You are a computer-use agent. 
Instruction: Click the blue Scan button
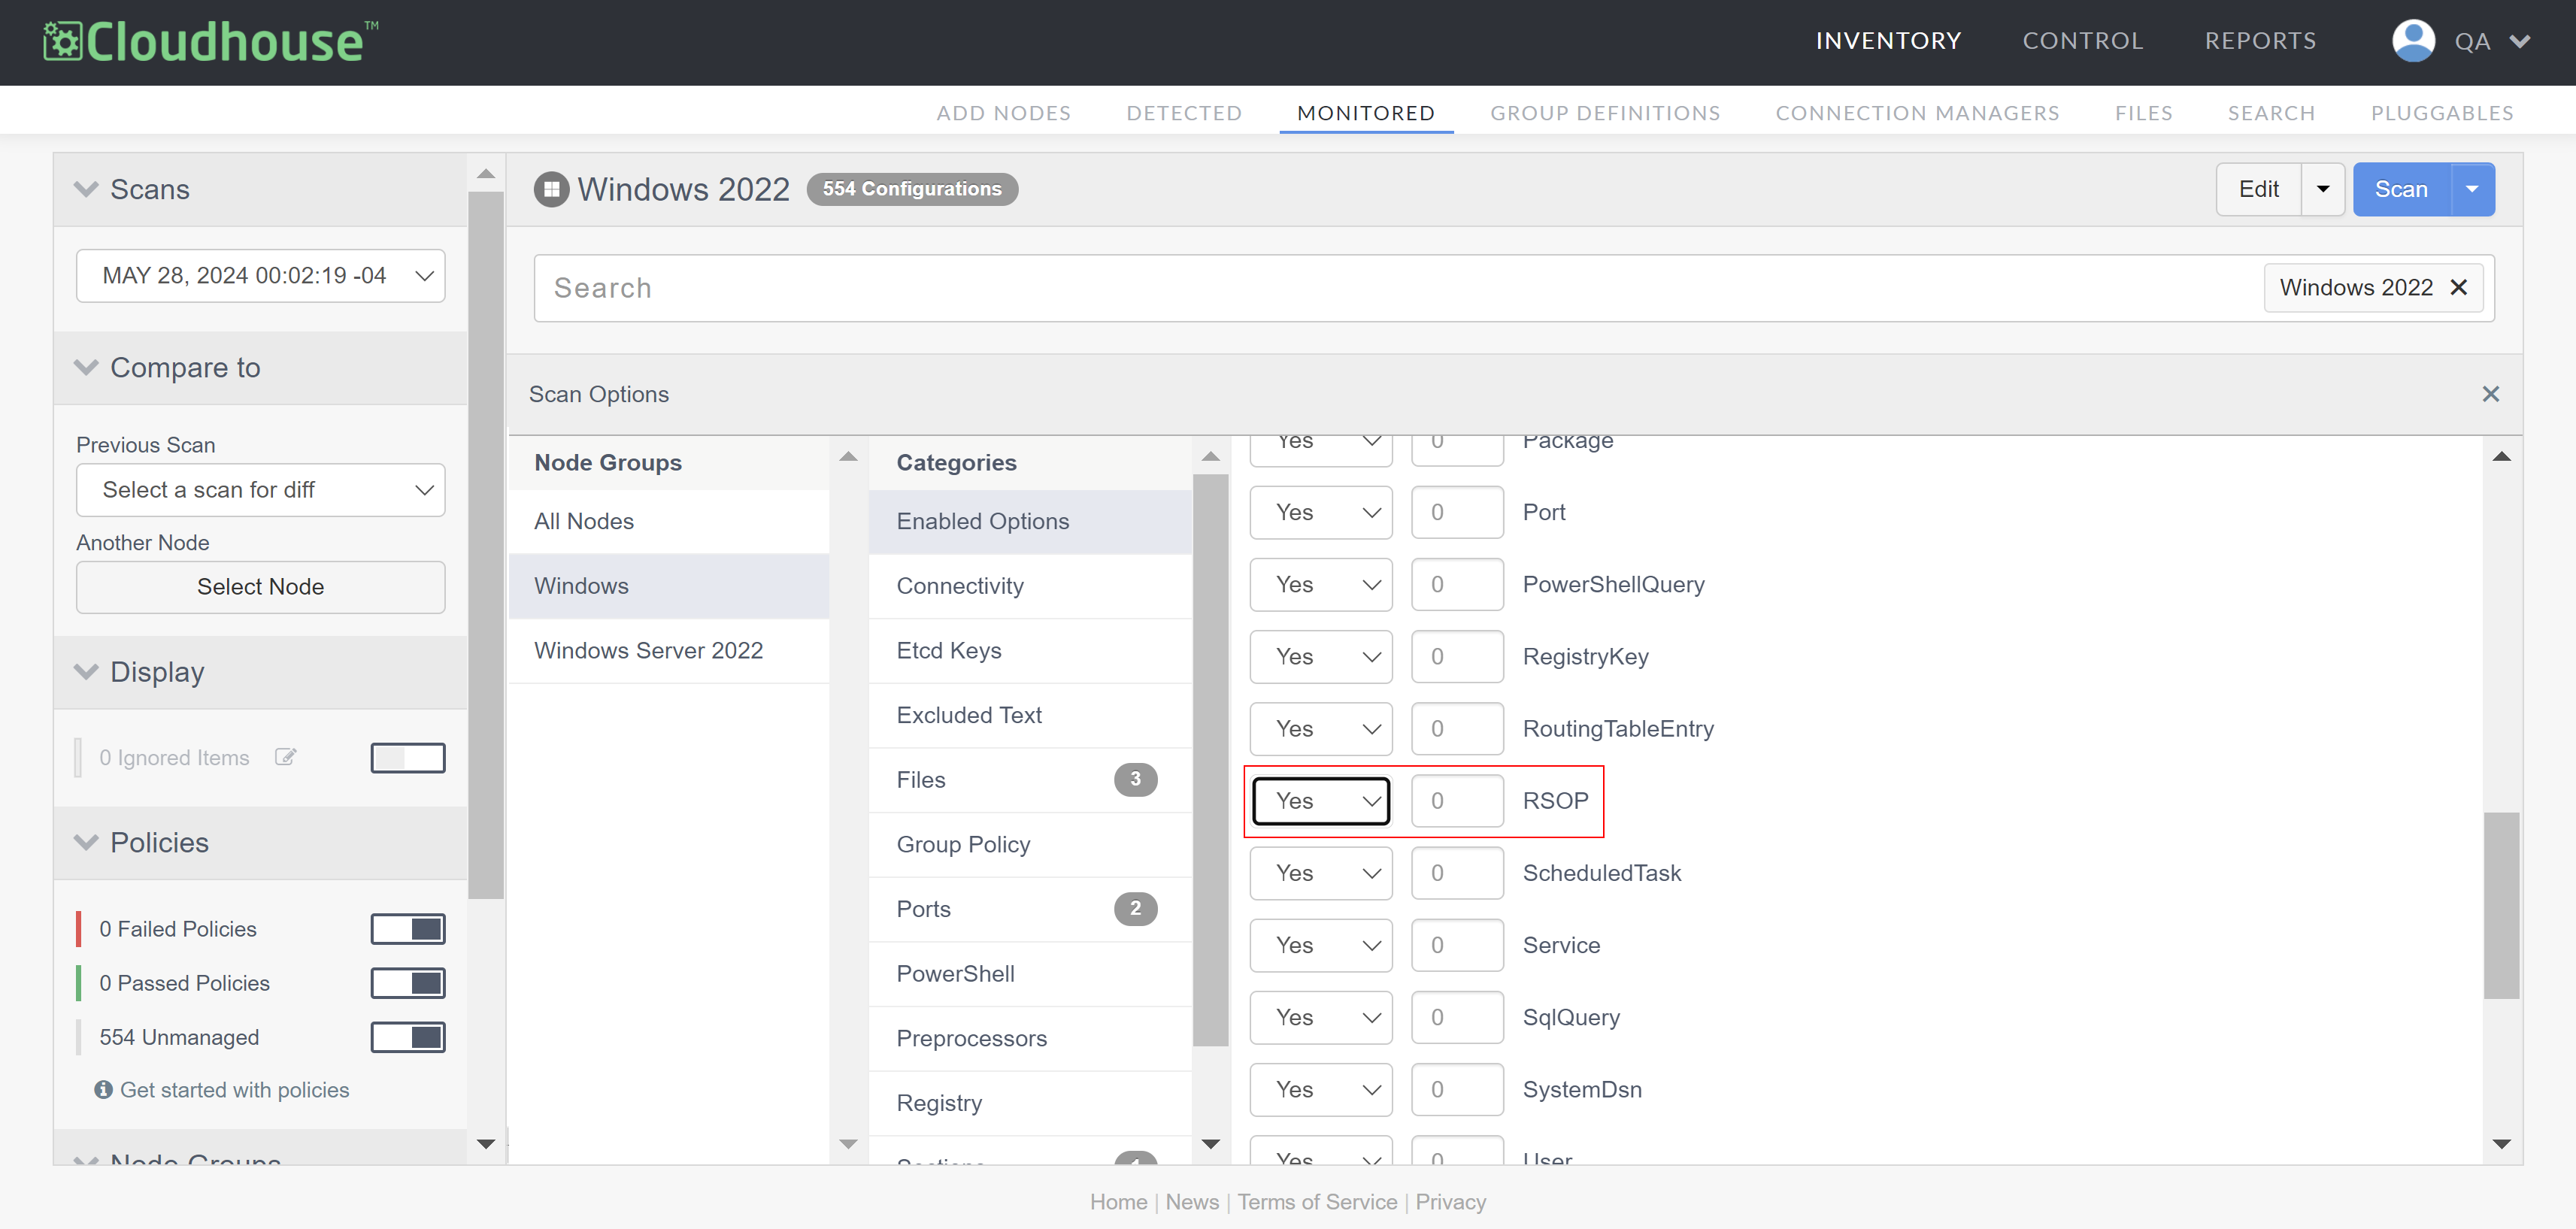pyautogui.click(x=2401, y=189)
